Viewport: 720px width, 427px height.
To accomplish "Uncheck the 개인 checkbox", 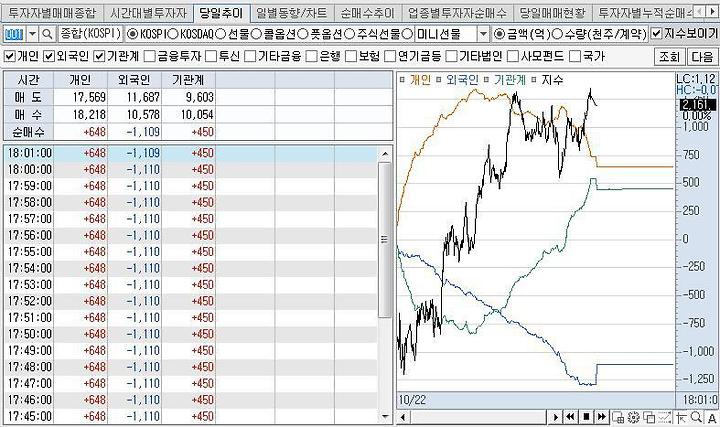I will tap(10, 56).
